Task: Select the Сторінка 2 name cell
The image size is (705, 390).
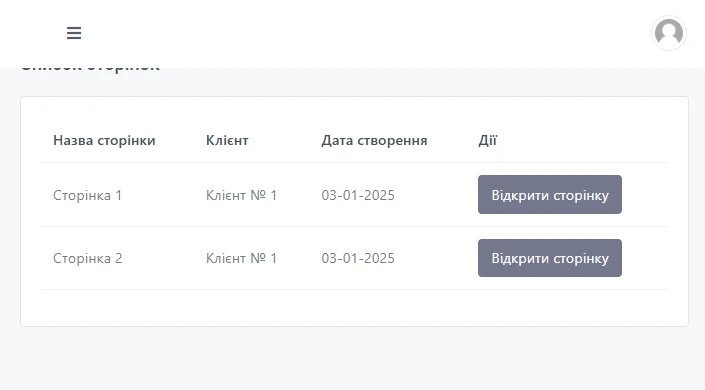Action: tap(88, 258)
